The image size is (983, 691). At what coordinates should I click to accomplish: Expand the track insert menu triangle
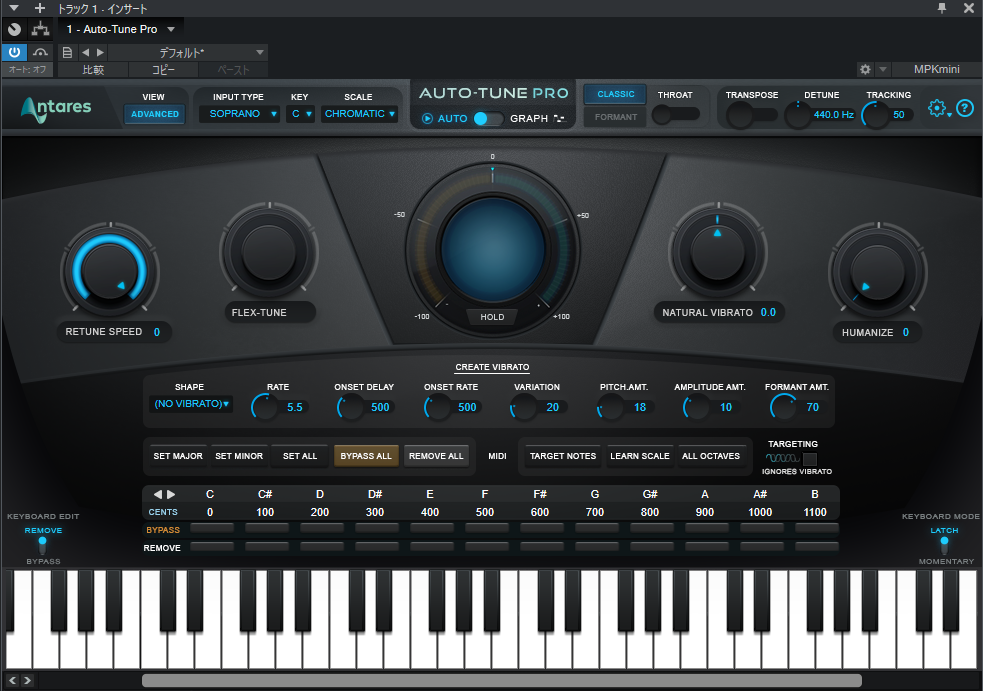coord(14,8)
